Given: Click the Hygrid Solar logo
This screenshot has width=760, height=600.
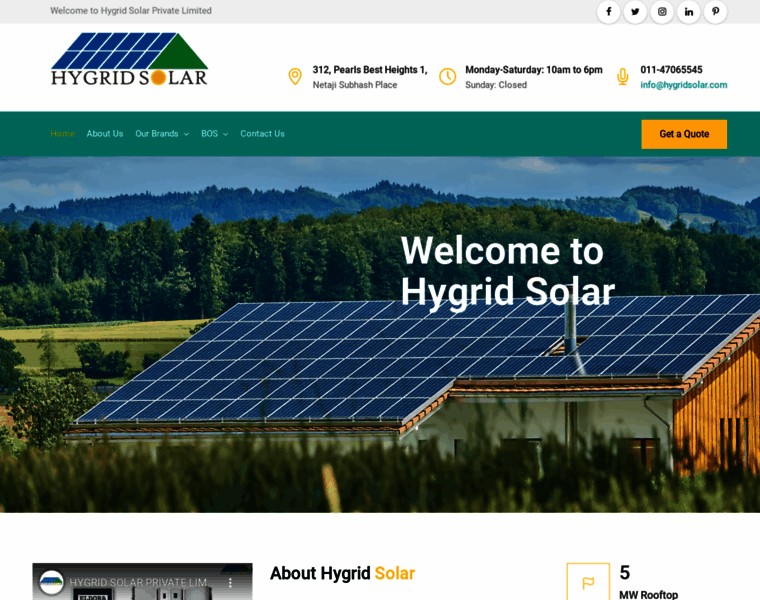Looking at the screenshot, I should (x=129, y=59).
